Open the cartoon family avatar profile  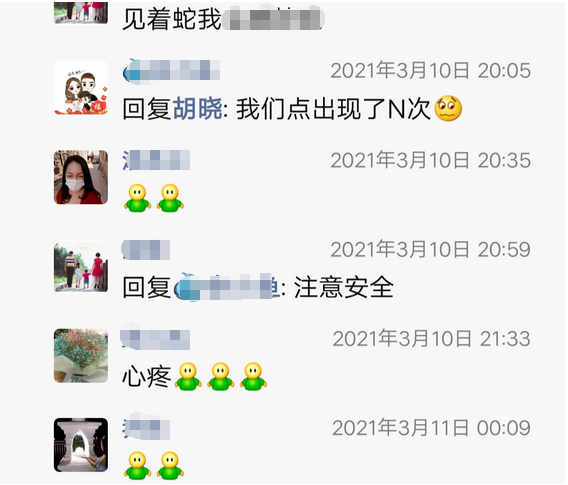(81, 88)
